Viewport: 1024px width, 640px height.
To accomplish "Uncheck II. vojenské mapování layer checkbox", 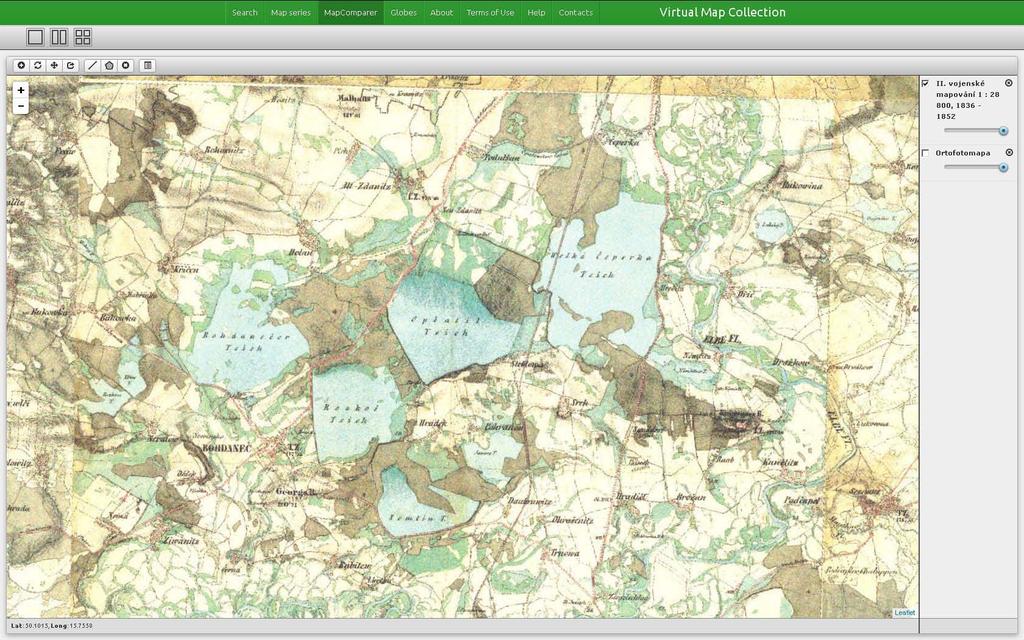I will [x=925, y=84].
